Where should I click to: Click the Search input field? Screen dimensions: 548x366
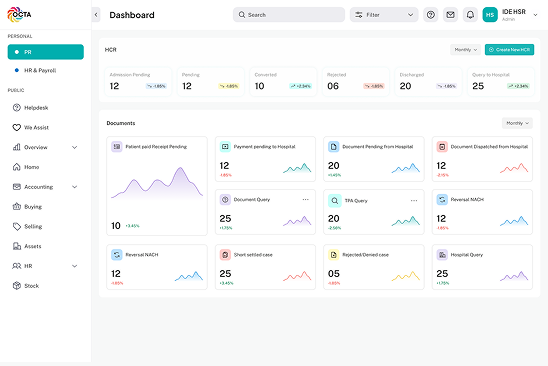[x=289, y=15]
